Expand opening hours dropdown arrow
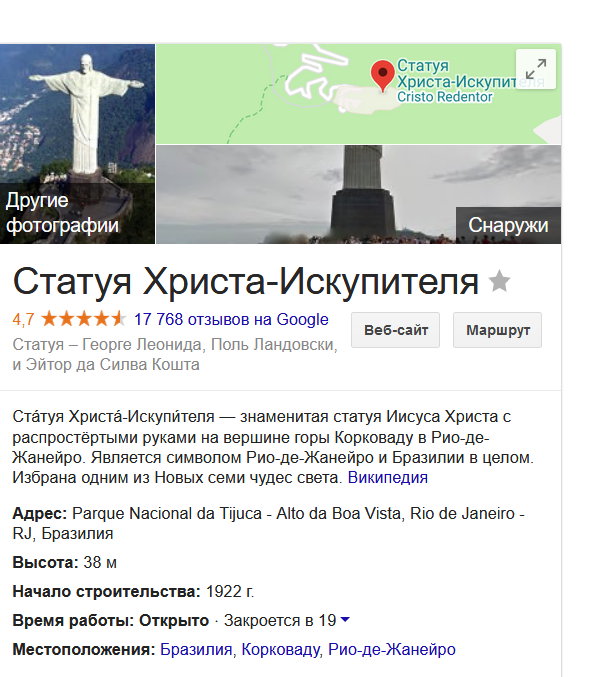The height and width of the screenshot is (677, 599). tap(345, 620)
